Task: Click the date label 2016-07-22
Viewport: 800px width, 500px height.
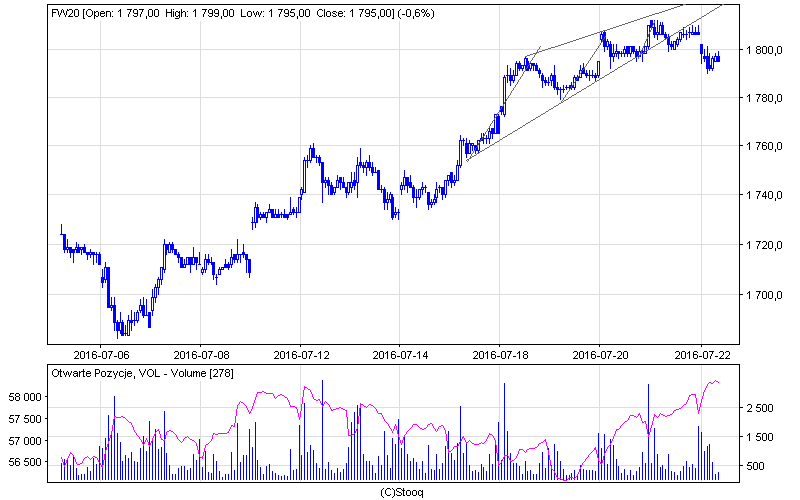Action: pos(702,355)
